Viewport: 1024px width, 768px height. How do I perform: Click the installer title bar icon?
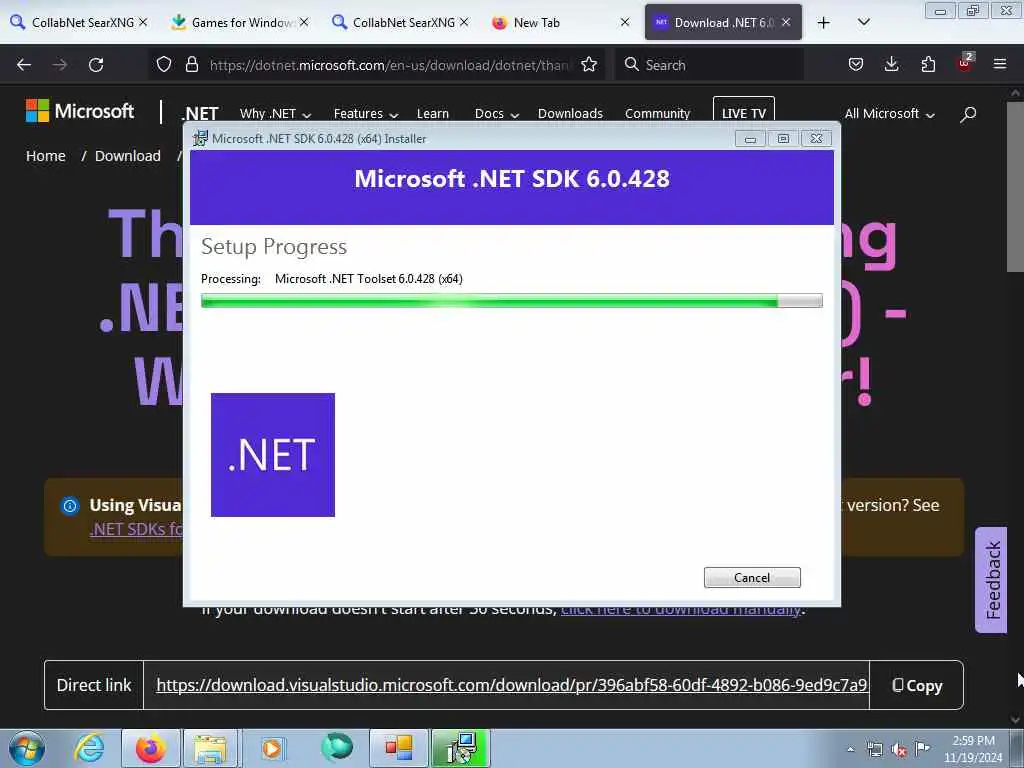pyautogui.click(x=200, y=138)
